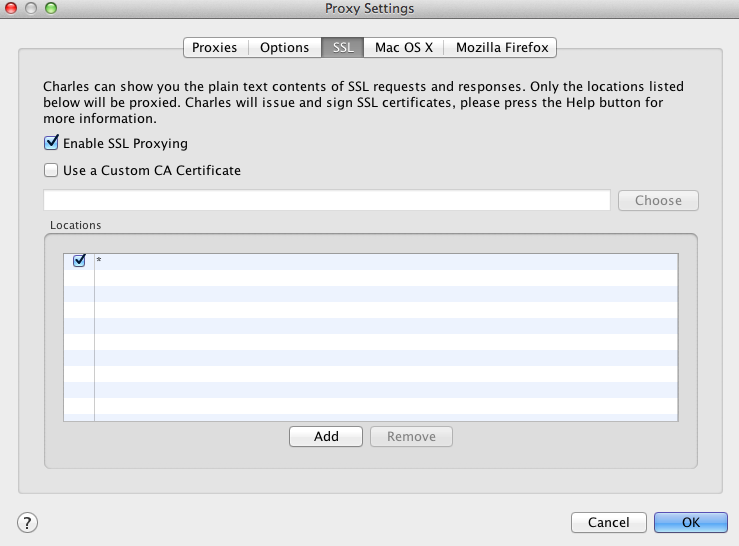The height and width of the screenshot is (546, 739).
Task: Switch to the Proxies tab
Action: point(215,48)
